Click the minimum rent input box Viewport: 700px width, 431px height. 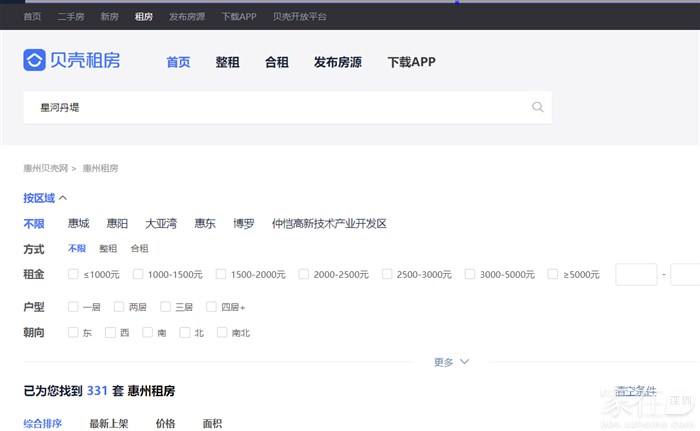click(x=635, y=274)
